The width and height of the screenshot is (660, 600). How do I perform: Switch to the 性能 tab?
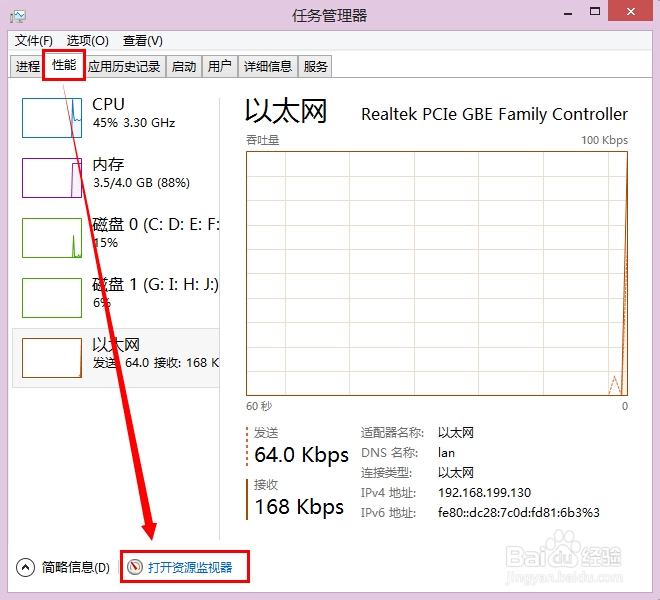[x=64, y=65]
